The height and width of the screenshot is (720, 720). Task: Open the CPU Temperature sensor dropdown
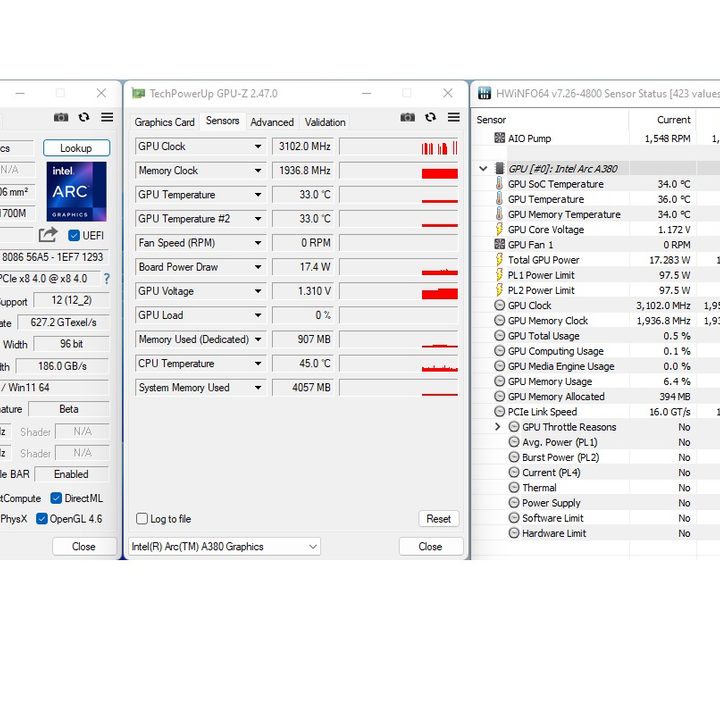258,363
